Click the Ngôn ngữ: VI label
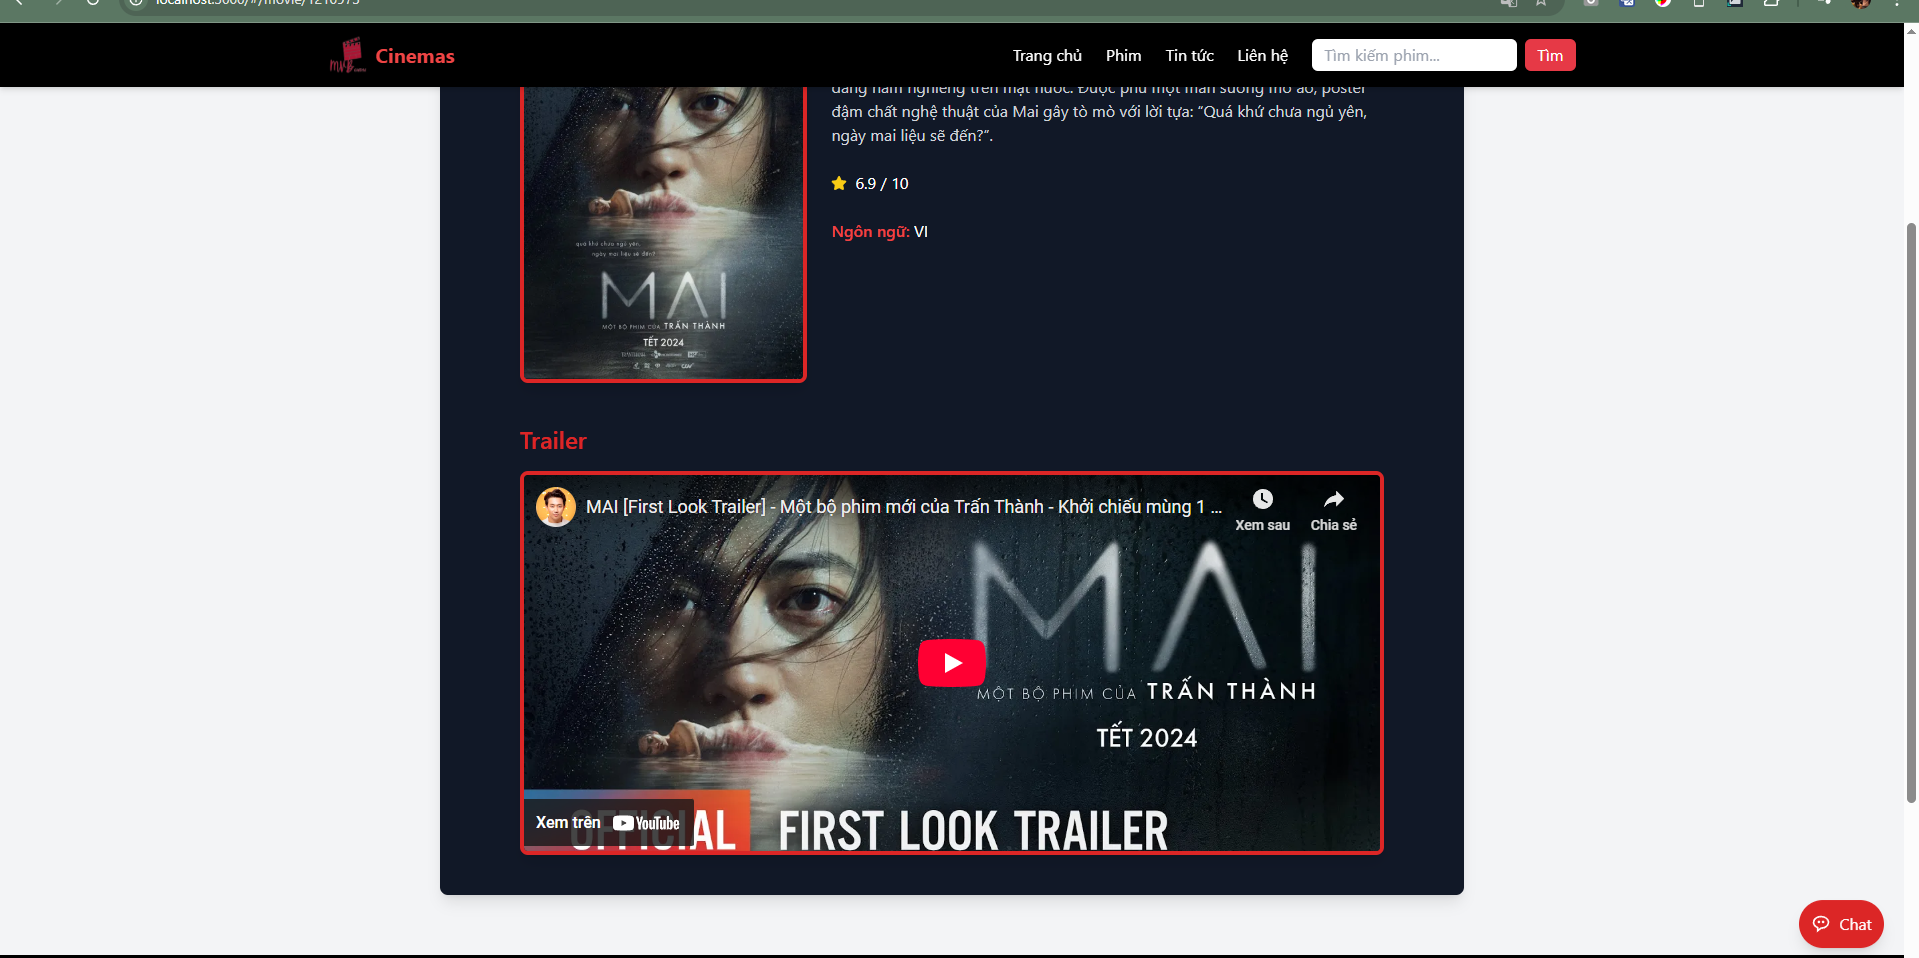The image size is (1919, 958). point(880,232)
